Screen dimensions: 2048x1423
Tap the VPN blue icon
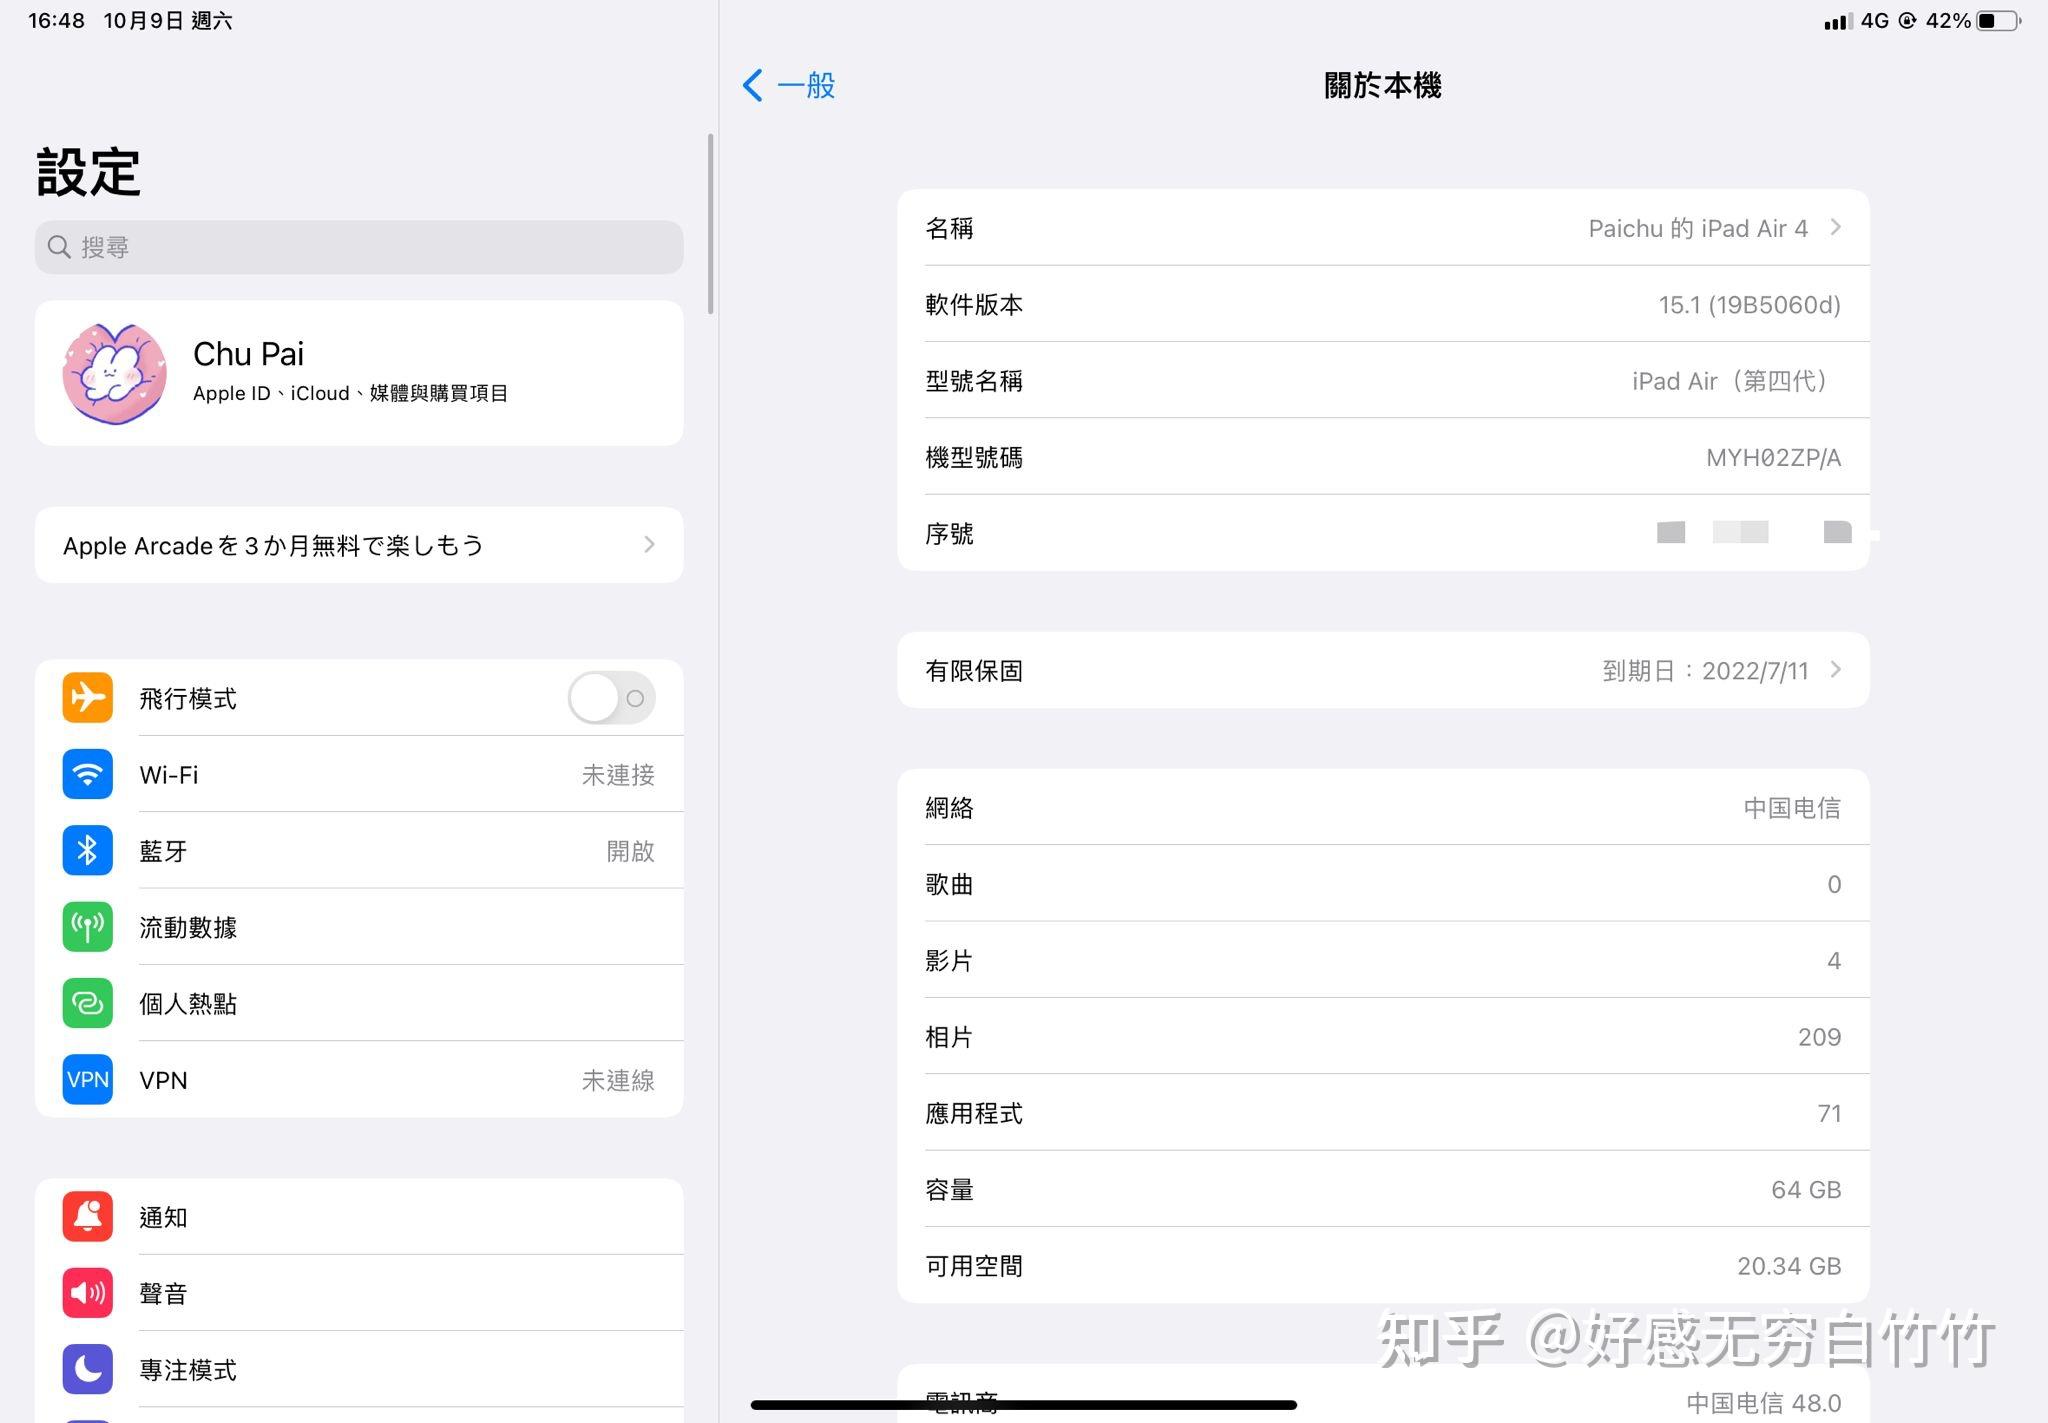(x=87, y=1079)
